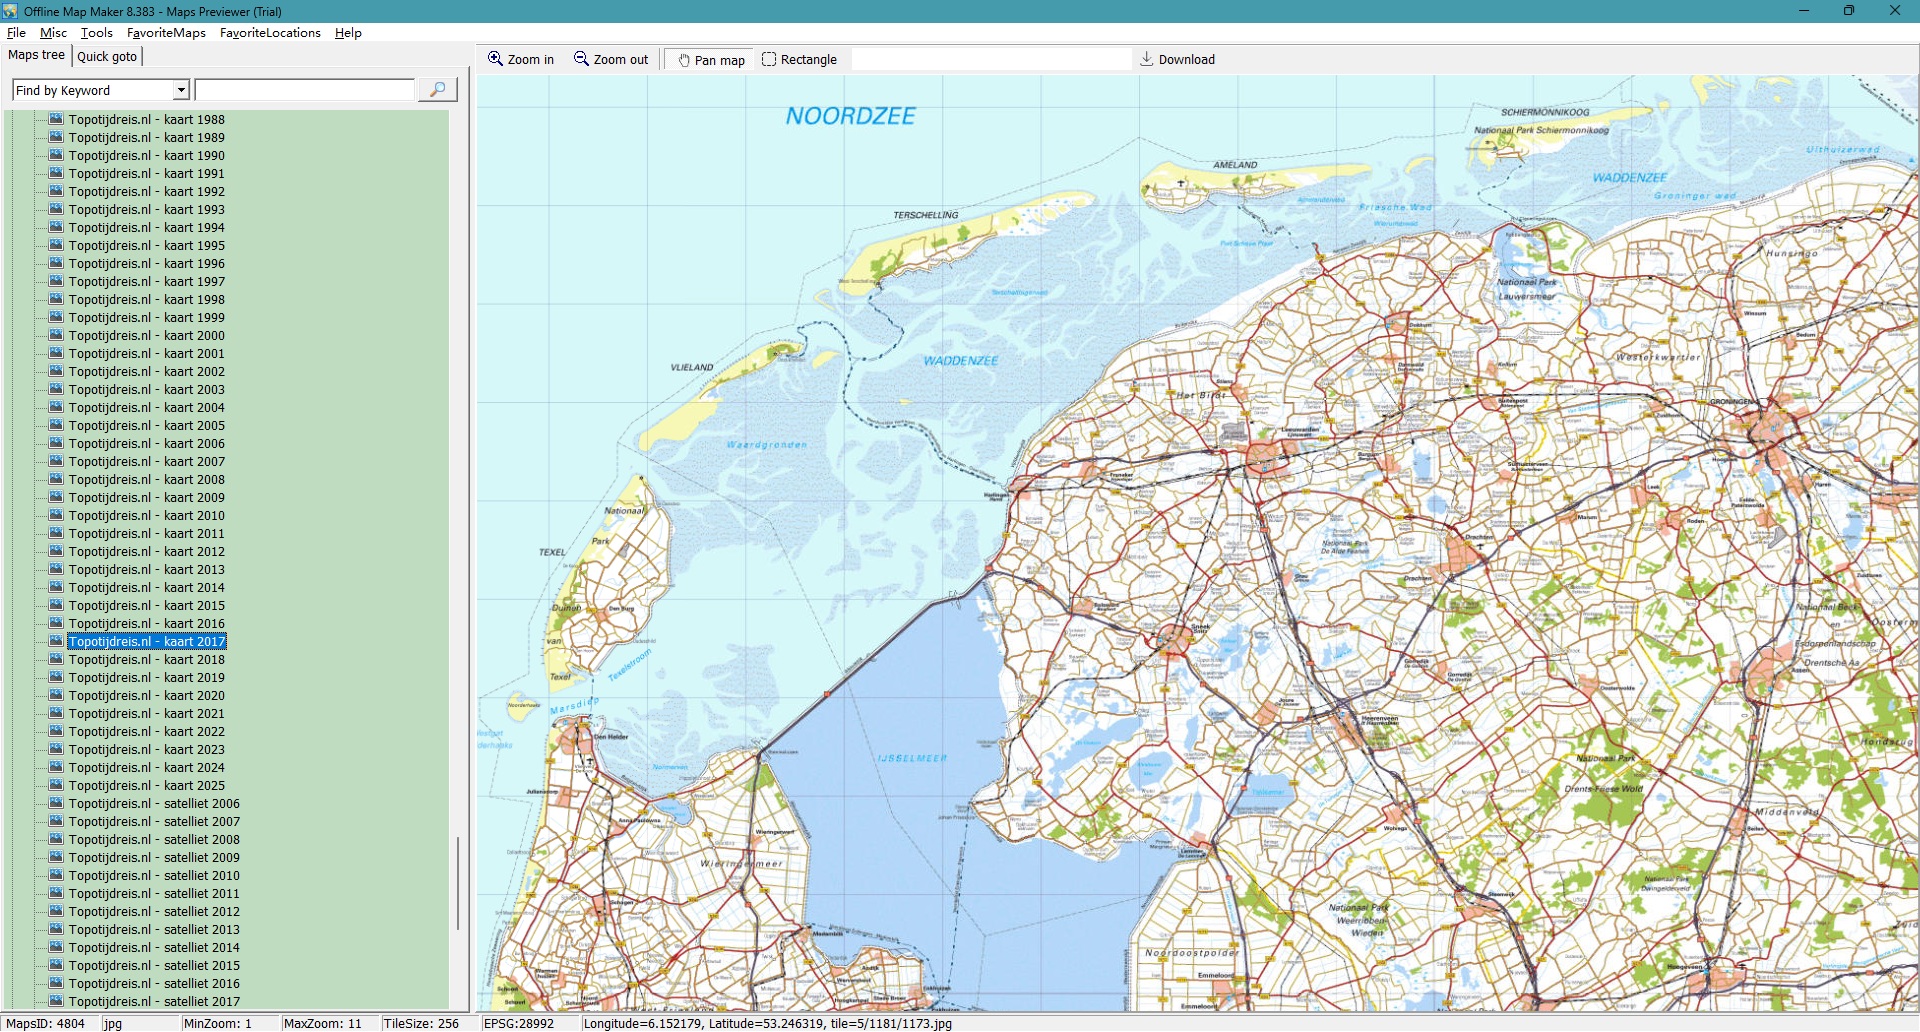This screenshot has height=1032, width=1920.
Task: Select Topotijdreis.nl - kaart 2018
Action: click(146, 660)
